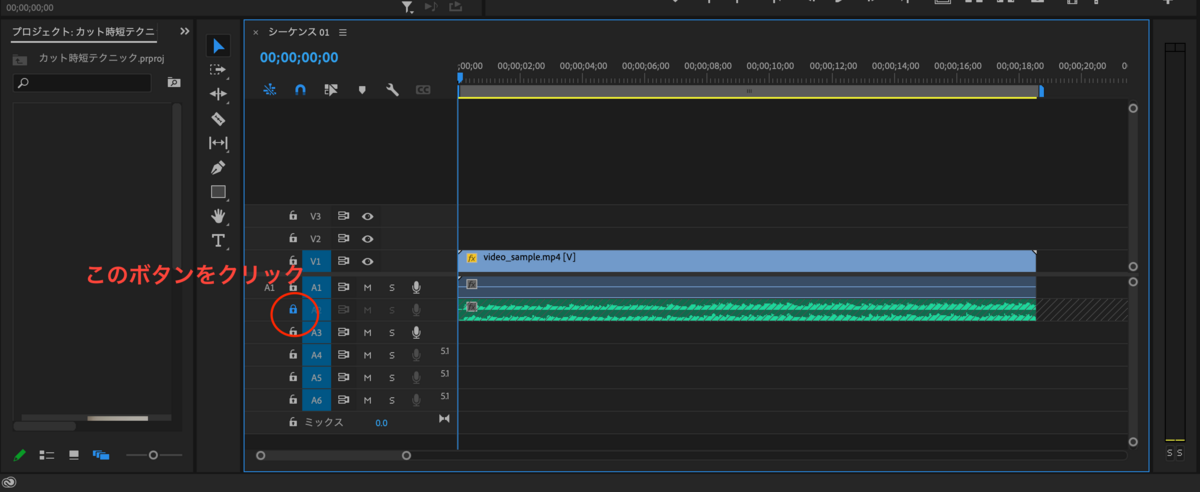The image size is (1200, 492).
Task: Open timeline display settings wrench
Action: (x=392, y=90)
